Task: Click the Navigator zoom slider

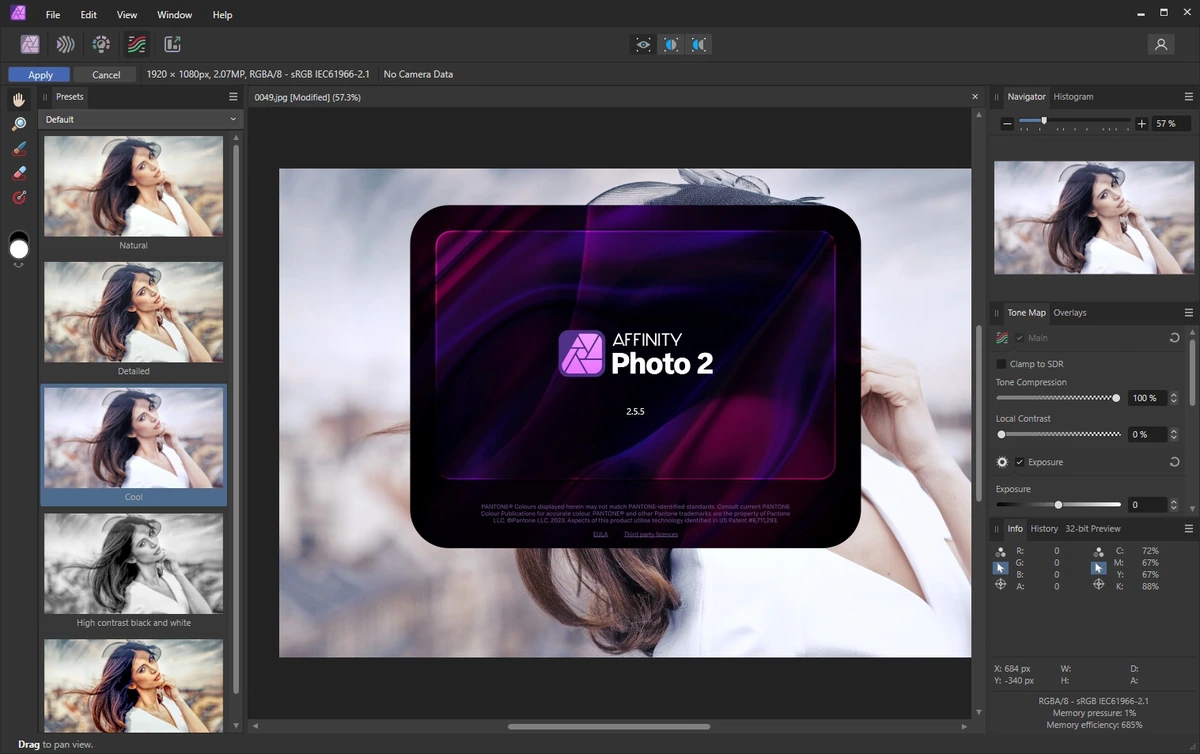Action: 1073,123
